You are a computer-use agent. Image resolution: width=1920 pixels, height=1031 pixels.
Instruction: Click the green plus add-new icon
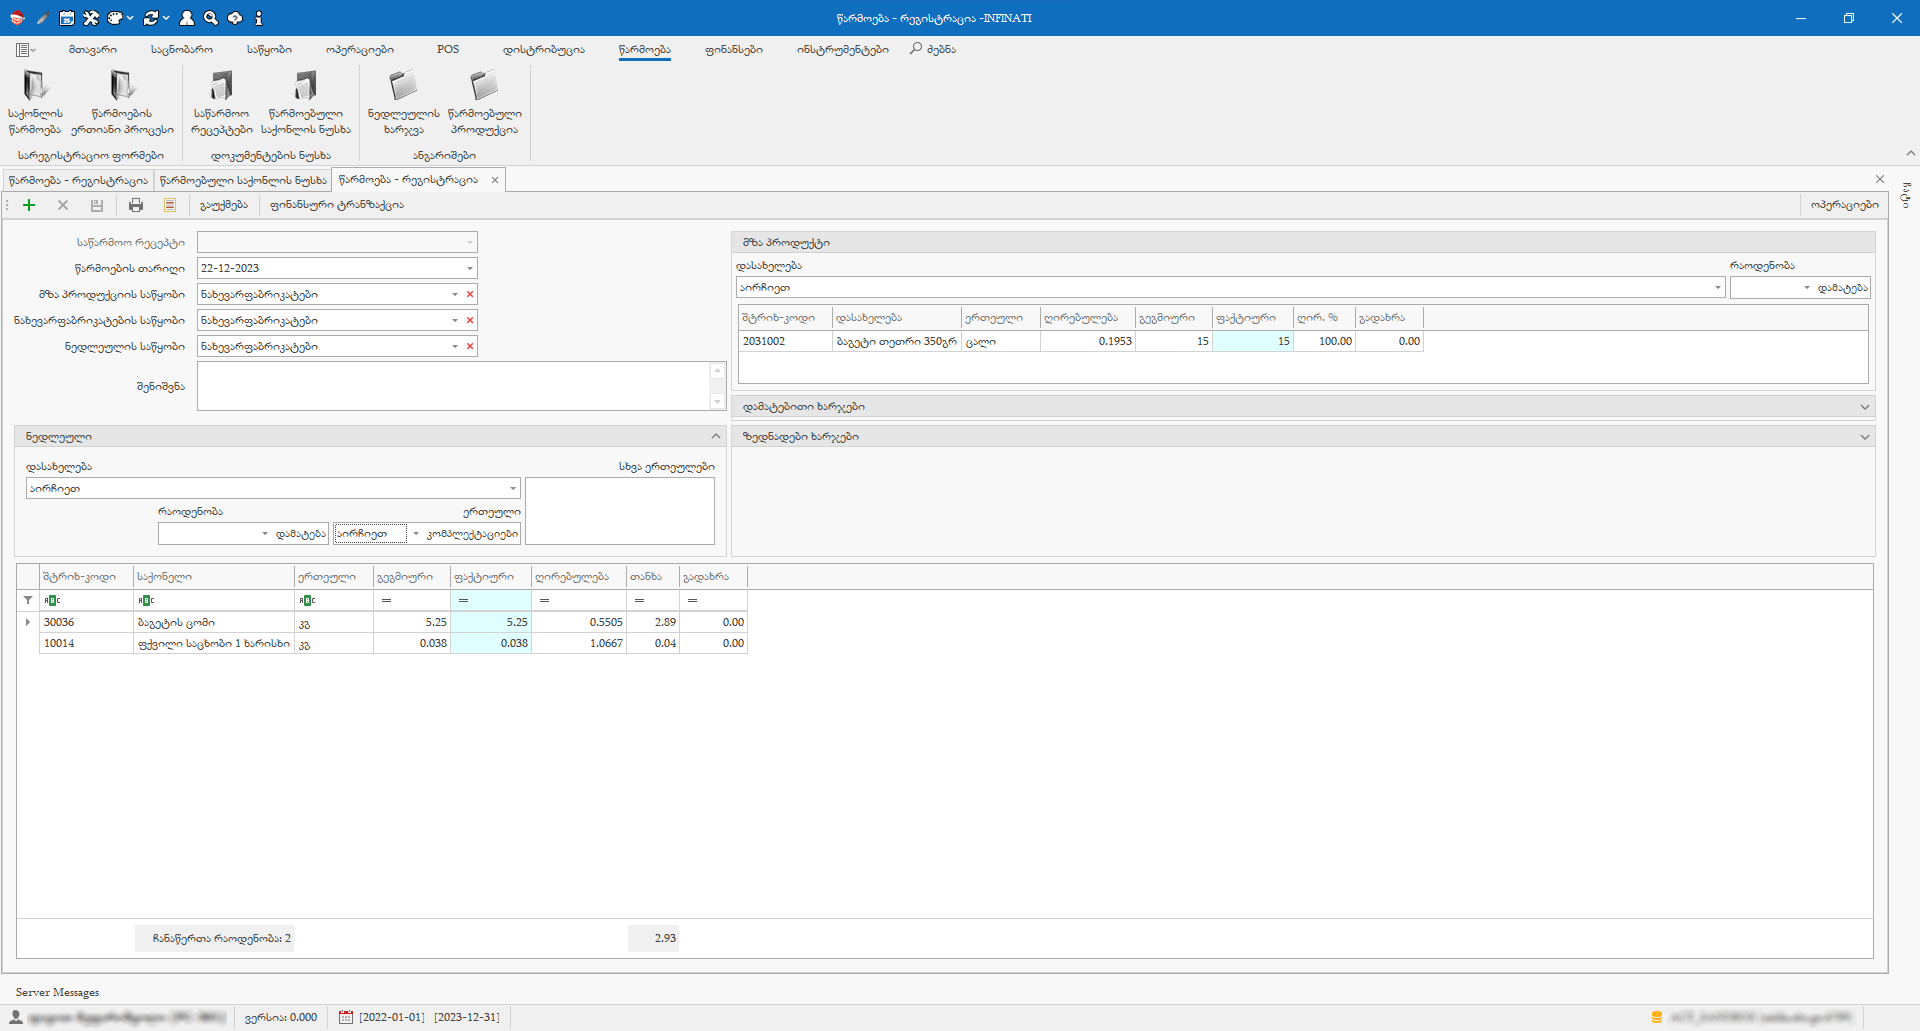coord(29,205)
